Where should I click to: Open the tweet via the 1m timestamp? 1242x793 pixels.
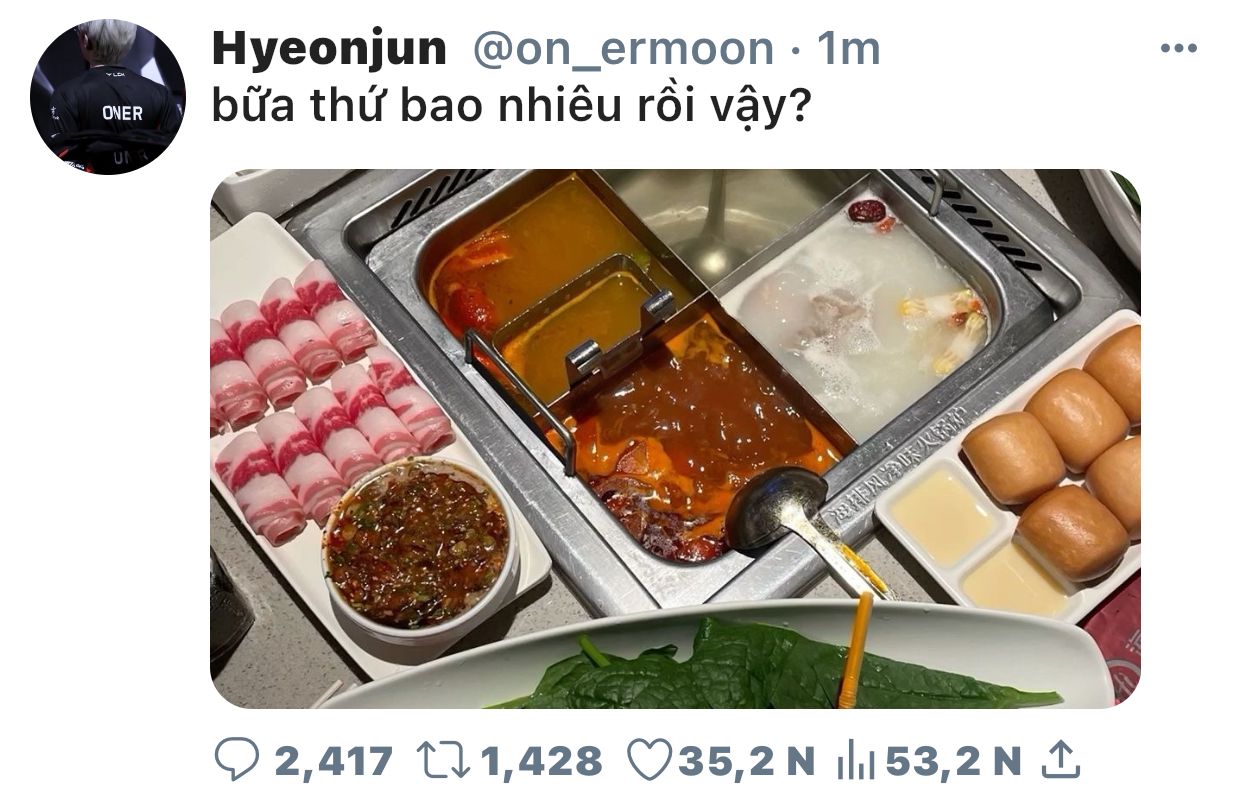pos(848,49)
